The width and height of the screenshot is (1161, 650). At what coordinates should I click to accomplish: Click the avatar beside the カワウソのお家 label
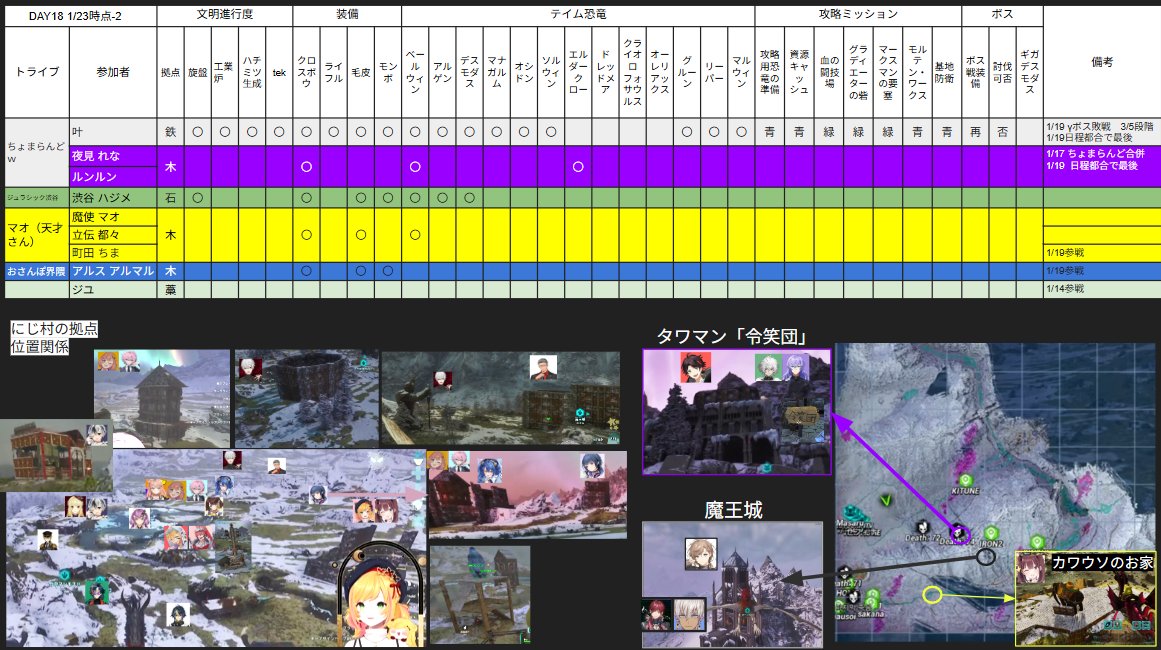click(x=1031, y=569)
